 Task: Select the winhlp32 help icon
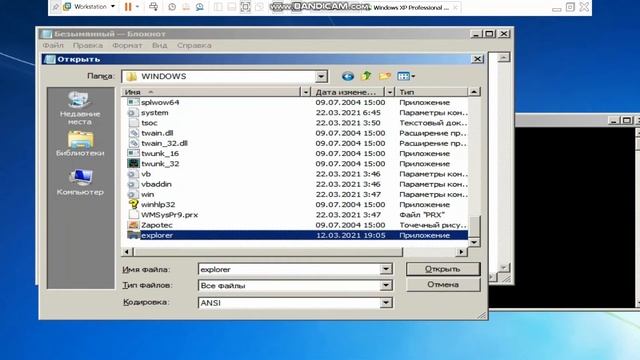tap(133, 204)
